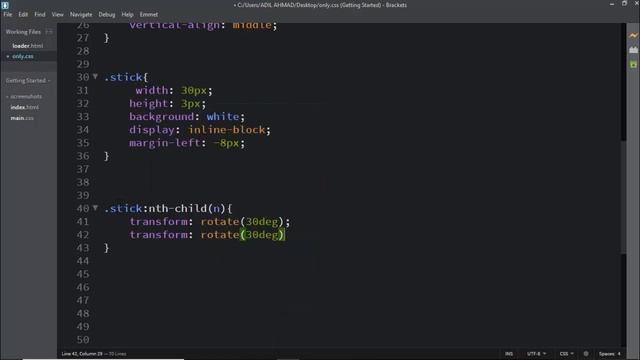
Task: Open index.html in the project tree
Action: coord(24,107)
